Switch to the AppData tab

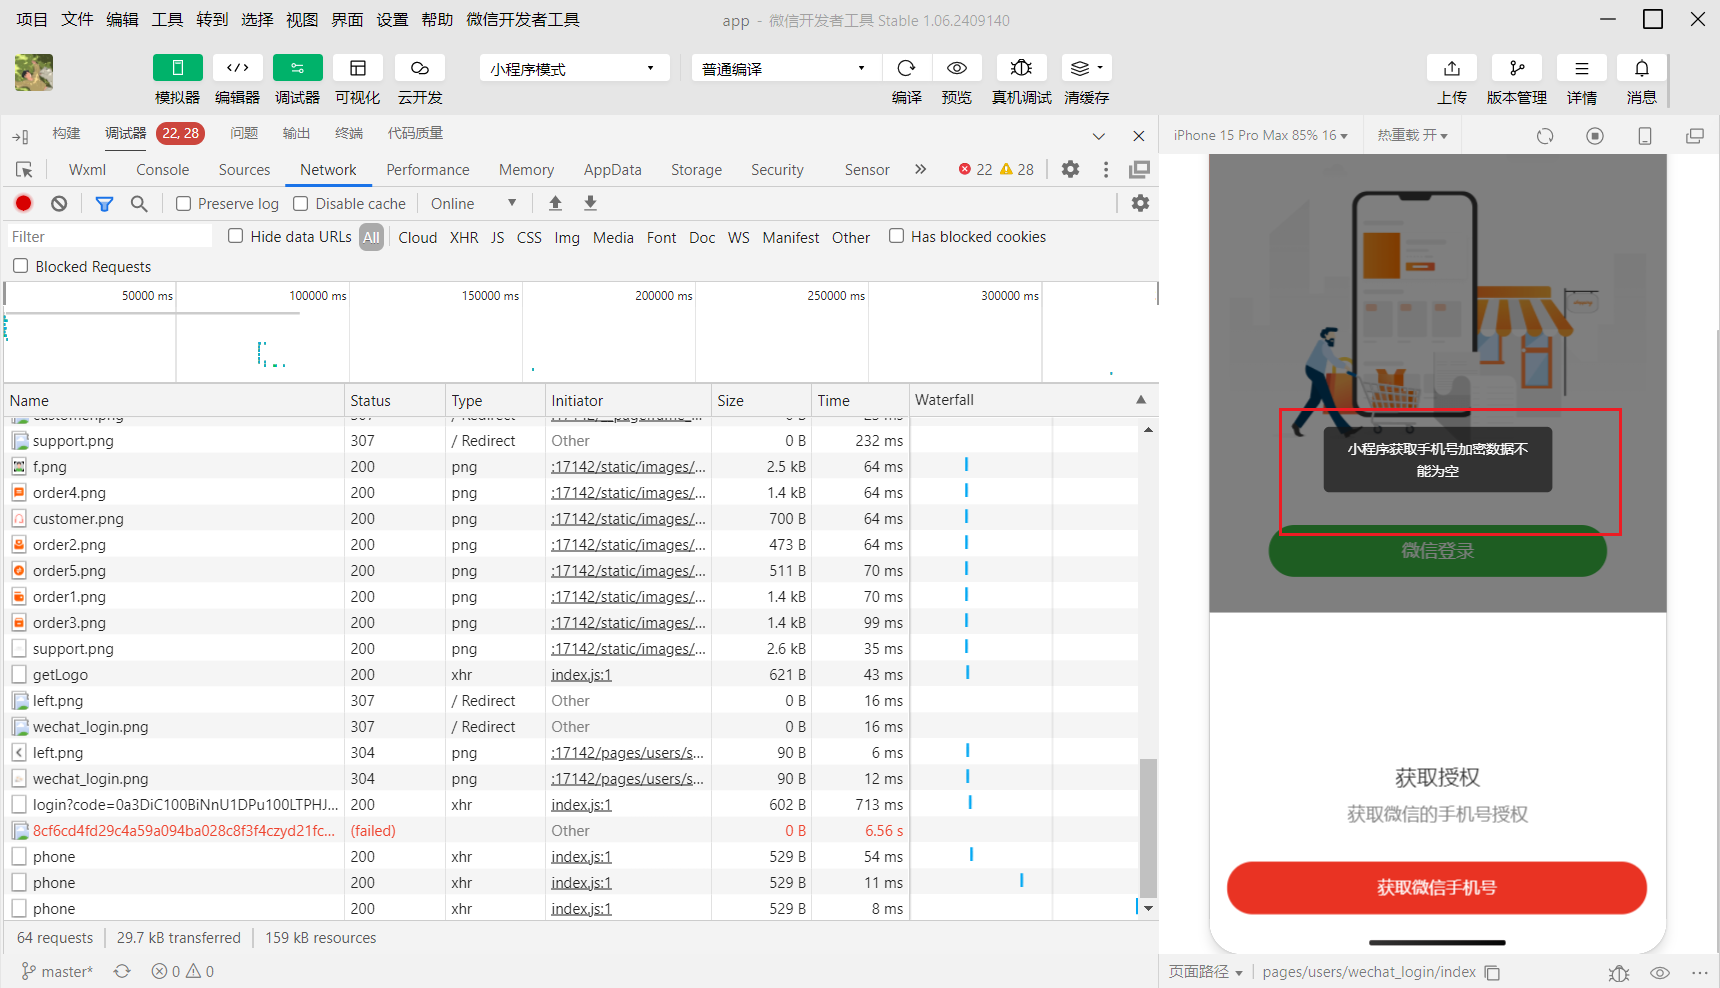pyautogui.click(x=612, y=170)
